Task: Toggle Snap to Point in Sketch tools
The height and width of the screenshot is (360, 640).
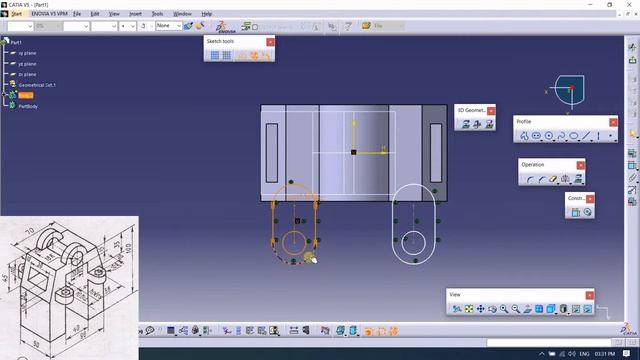Action: pos(227,56)
